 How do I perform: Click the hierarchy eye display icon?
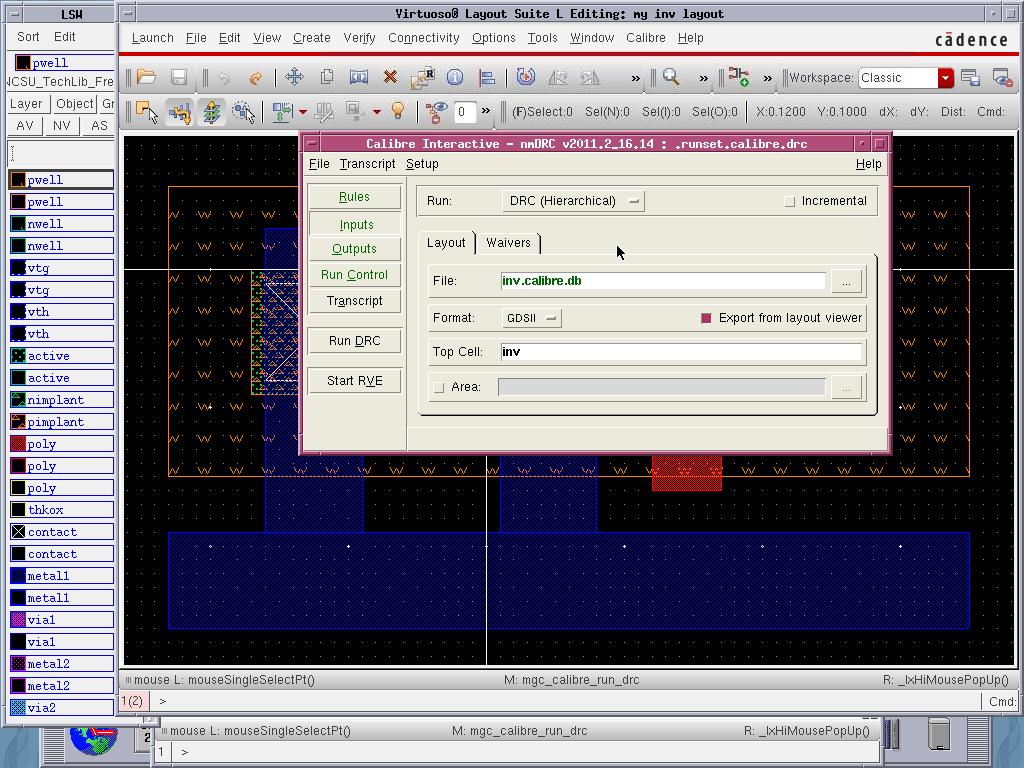[436, 112]
